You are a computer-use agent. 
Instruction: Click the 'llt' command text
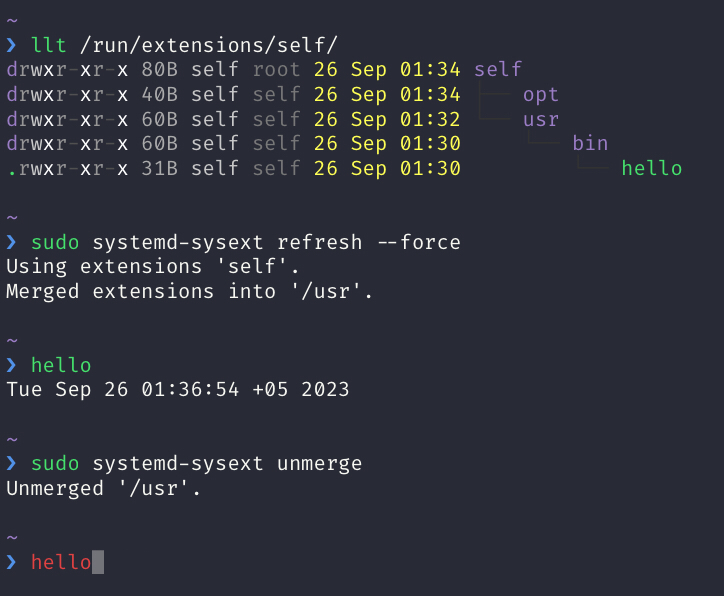(48, 45)
